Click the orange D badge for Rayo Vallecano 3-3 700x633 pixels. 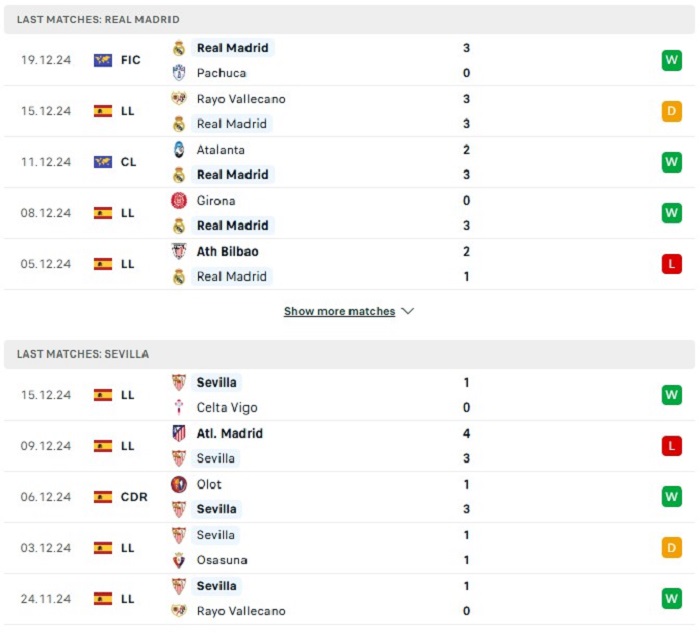tap(671, 111)
